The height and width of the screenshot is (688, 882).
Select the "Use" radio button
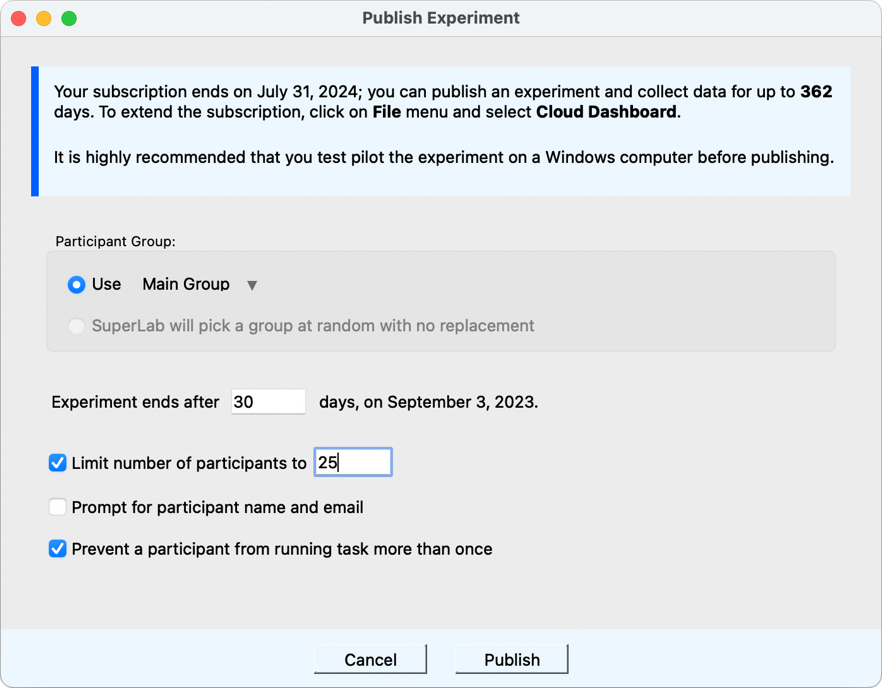pos(76,285)
